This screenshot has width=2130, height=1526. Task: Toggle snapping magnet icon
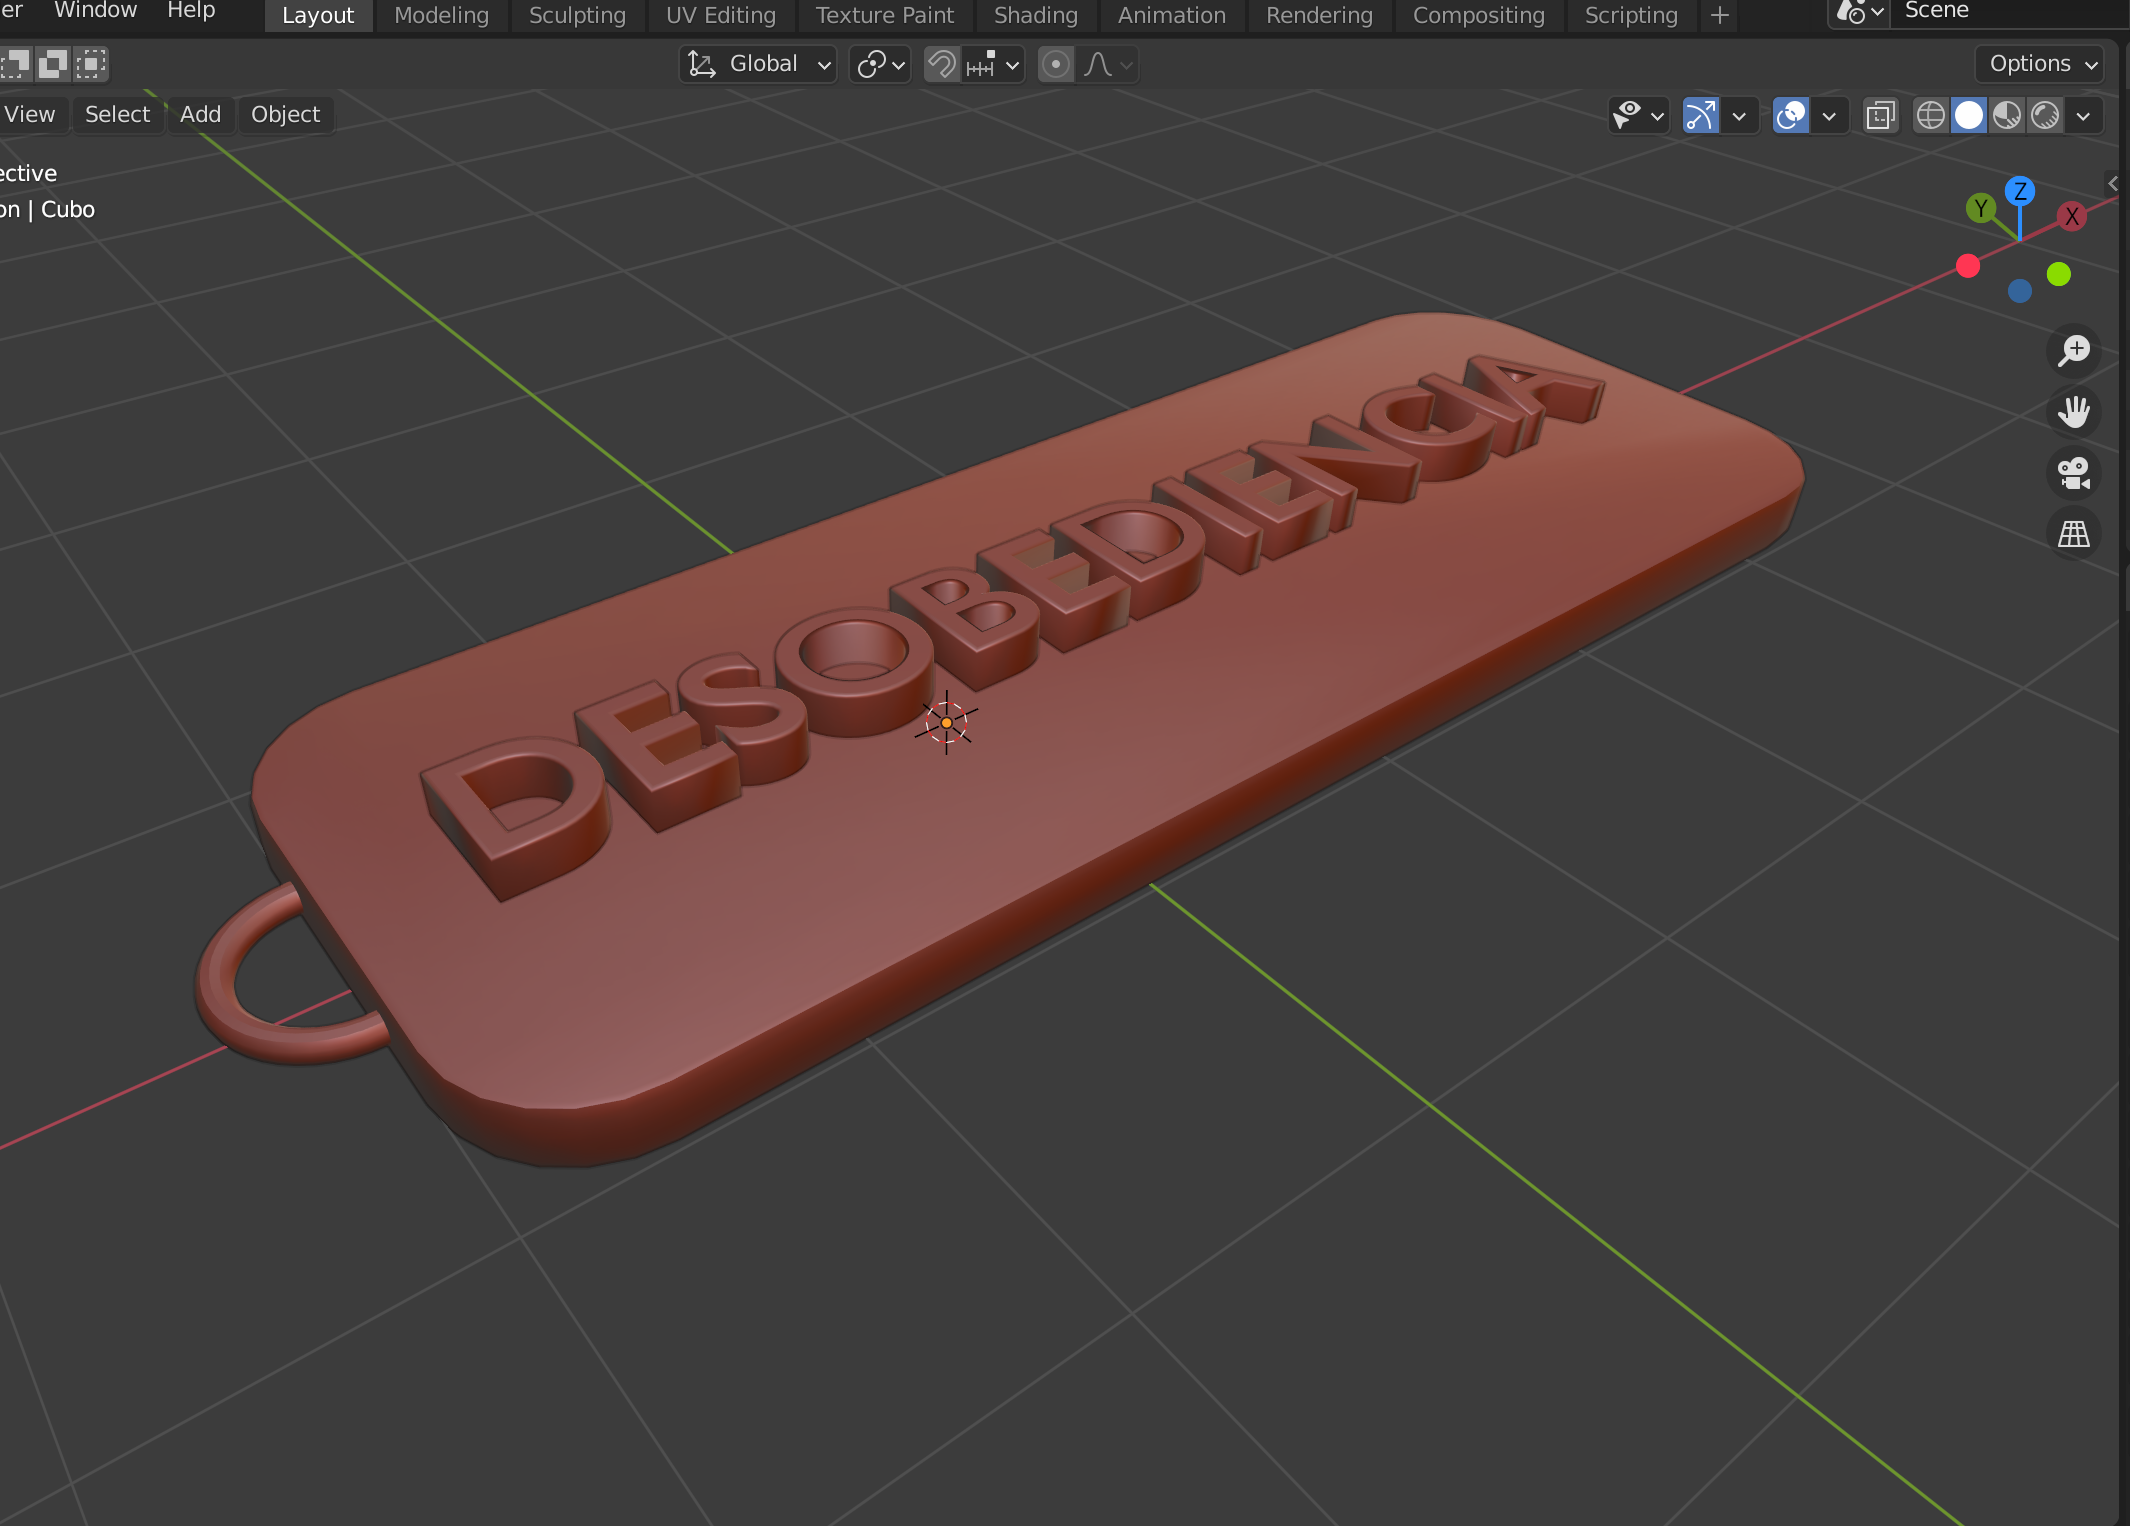coord(941,64)
